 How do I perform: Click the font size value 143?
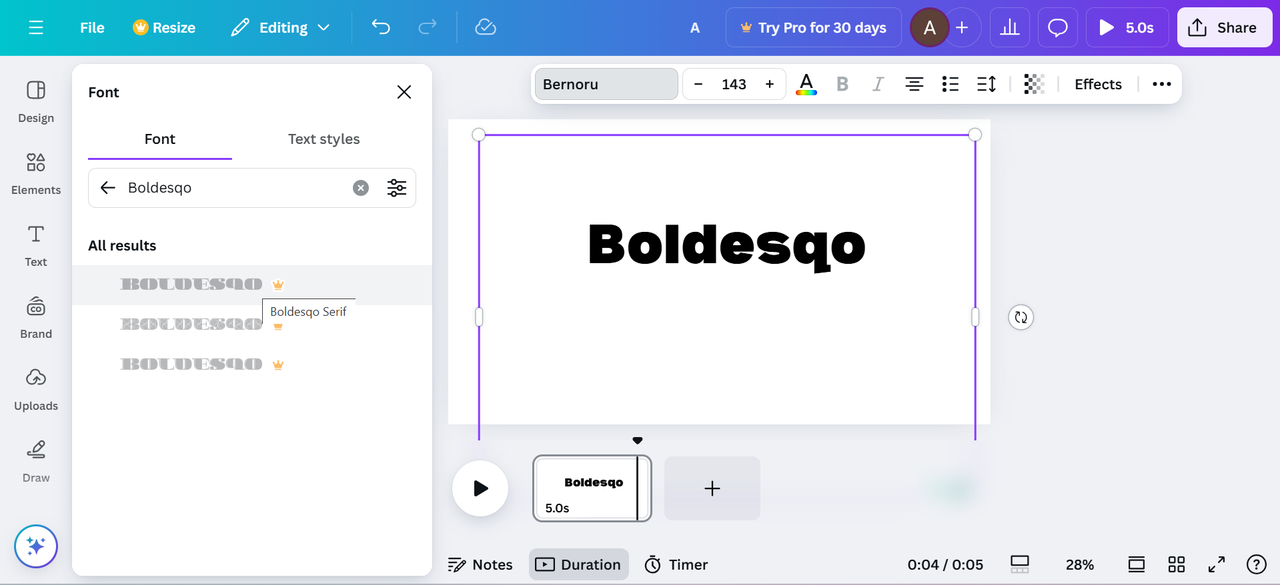[734, 84]
